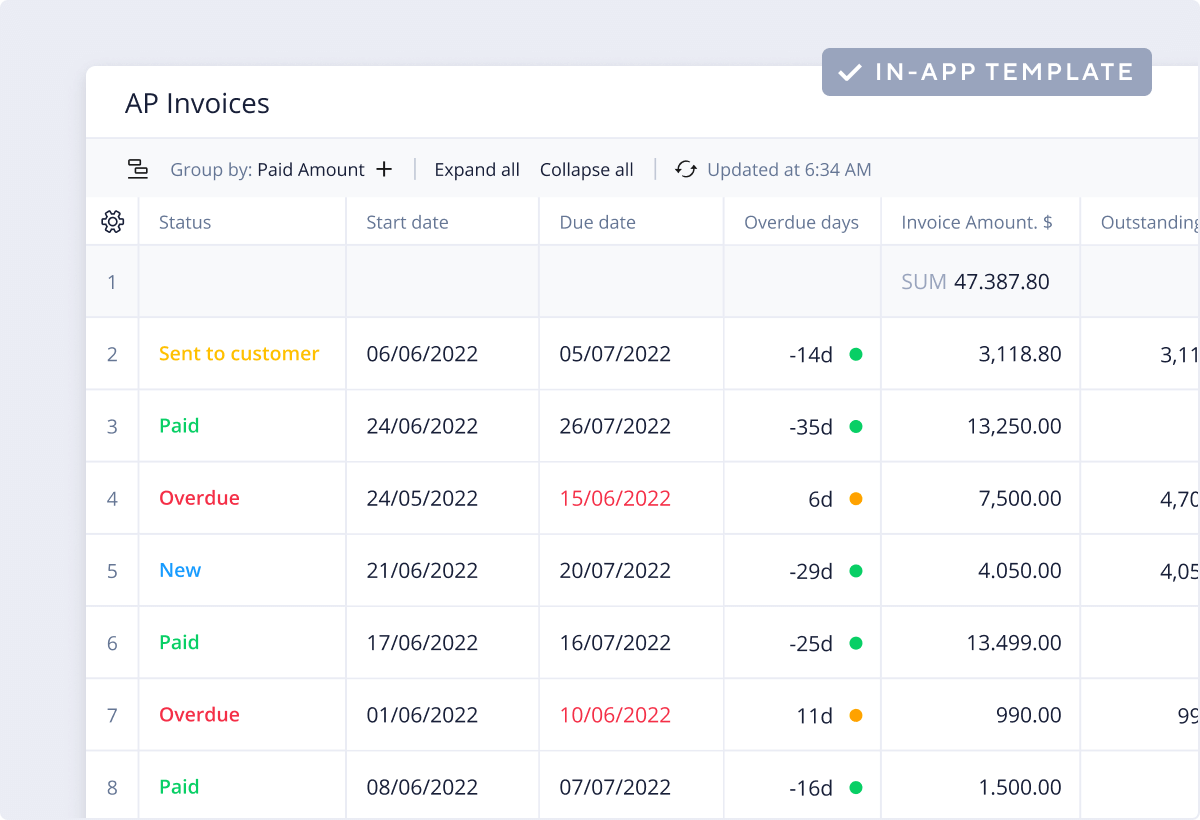Click the In-App Template checkmark badge
1200x820 pixels.
point(986,72)
